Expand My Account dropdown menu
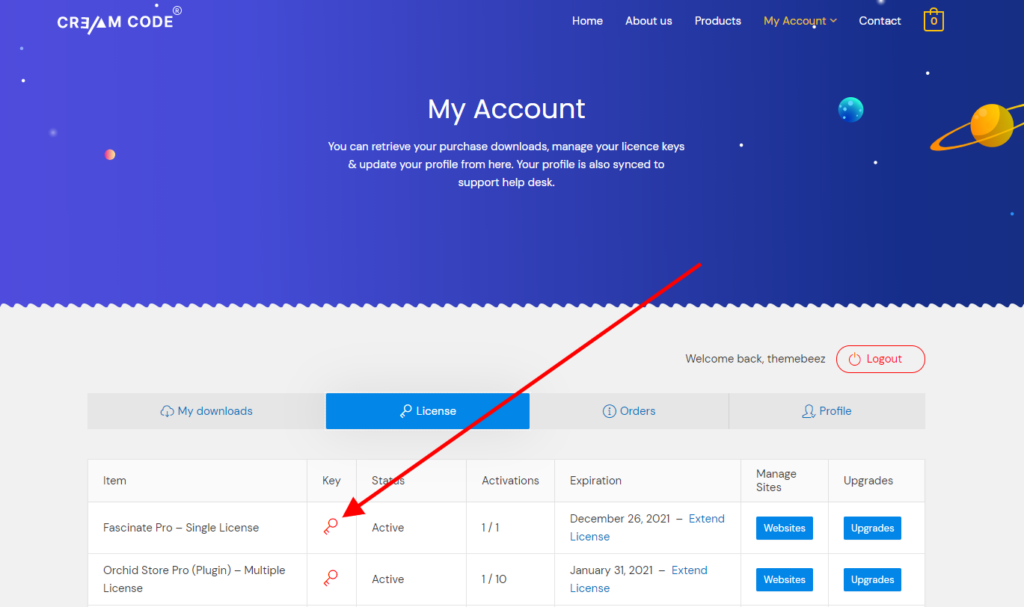Viewport: 1024px width, 607px height. point(800,21)
